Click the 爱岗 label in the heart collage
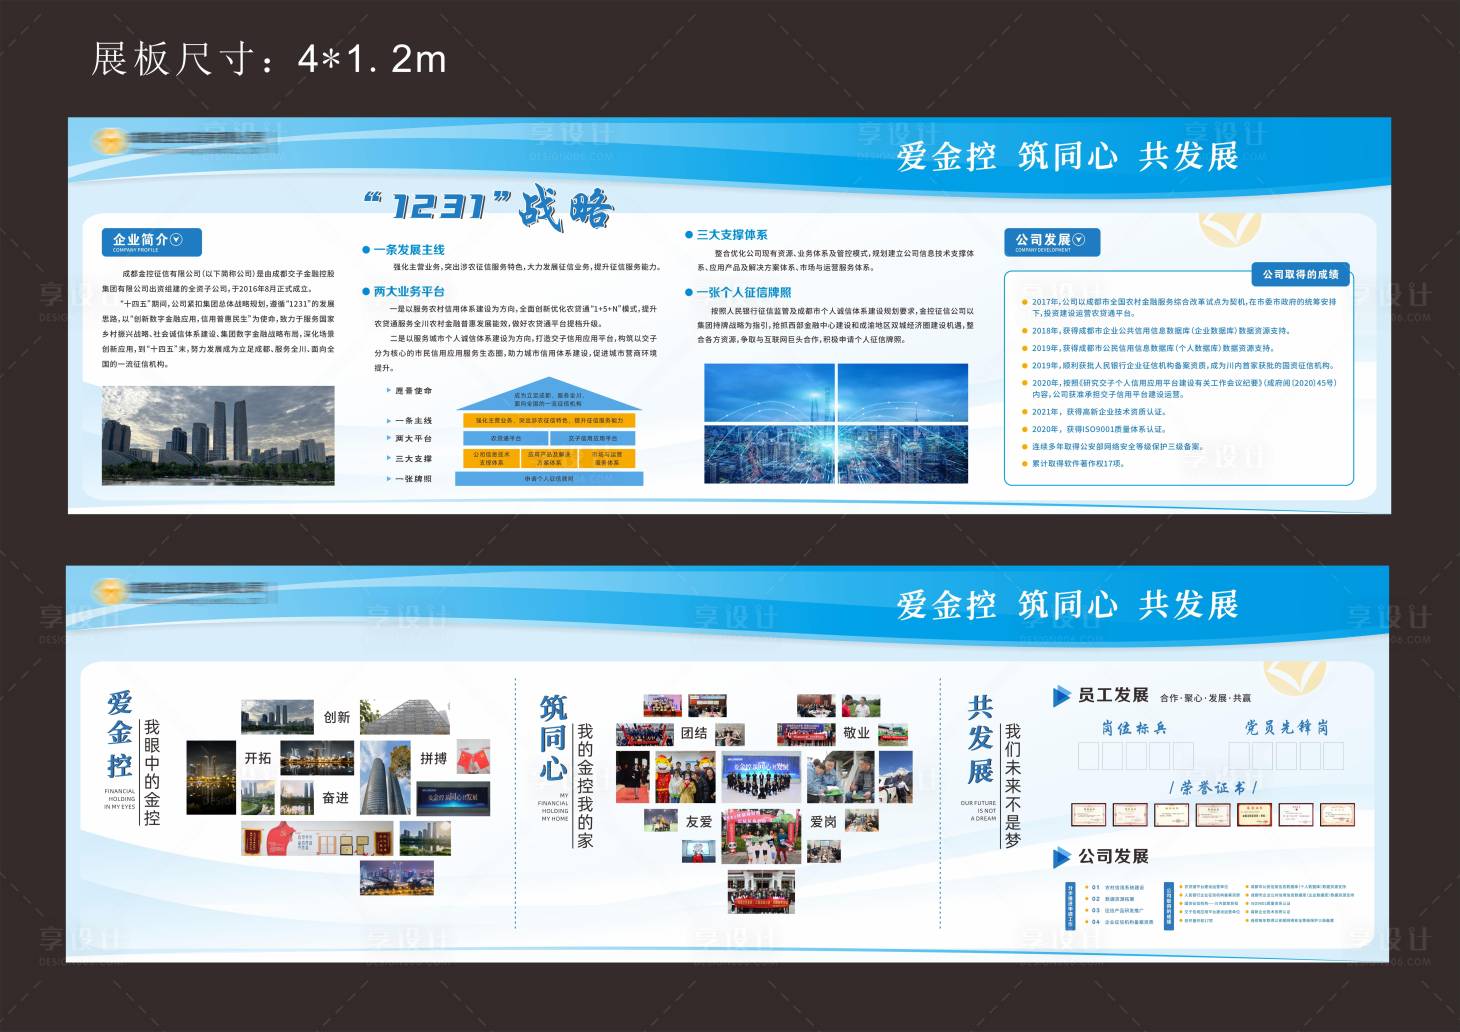Image resolution: width=1460 pixels, height=1032 pixels. (823, 822)
